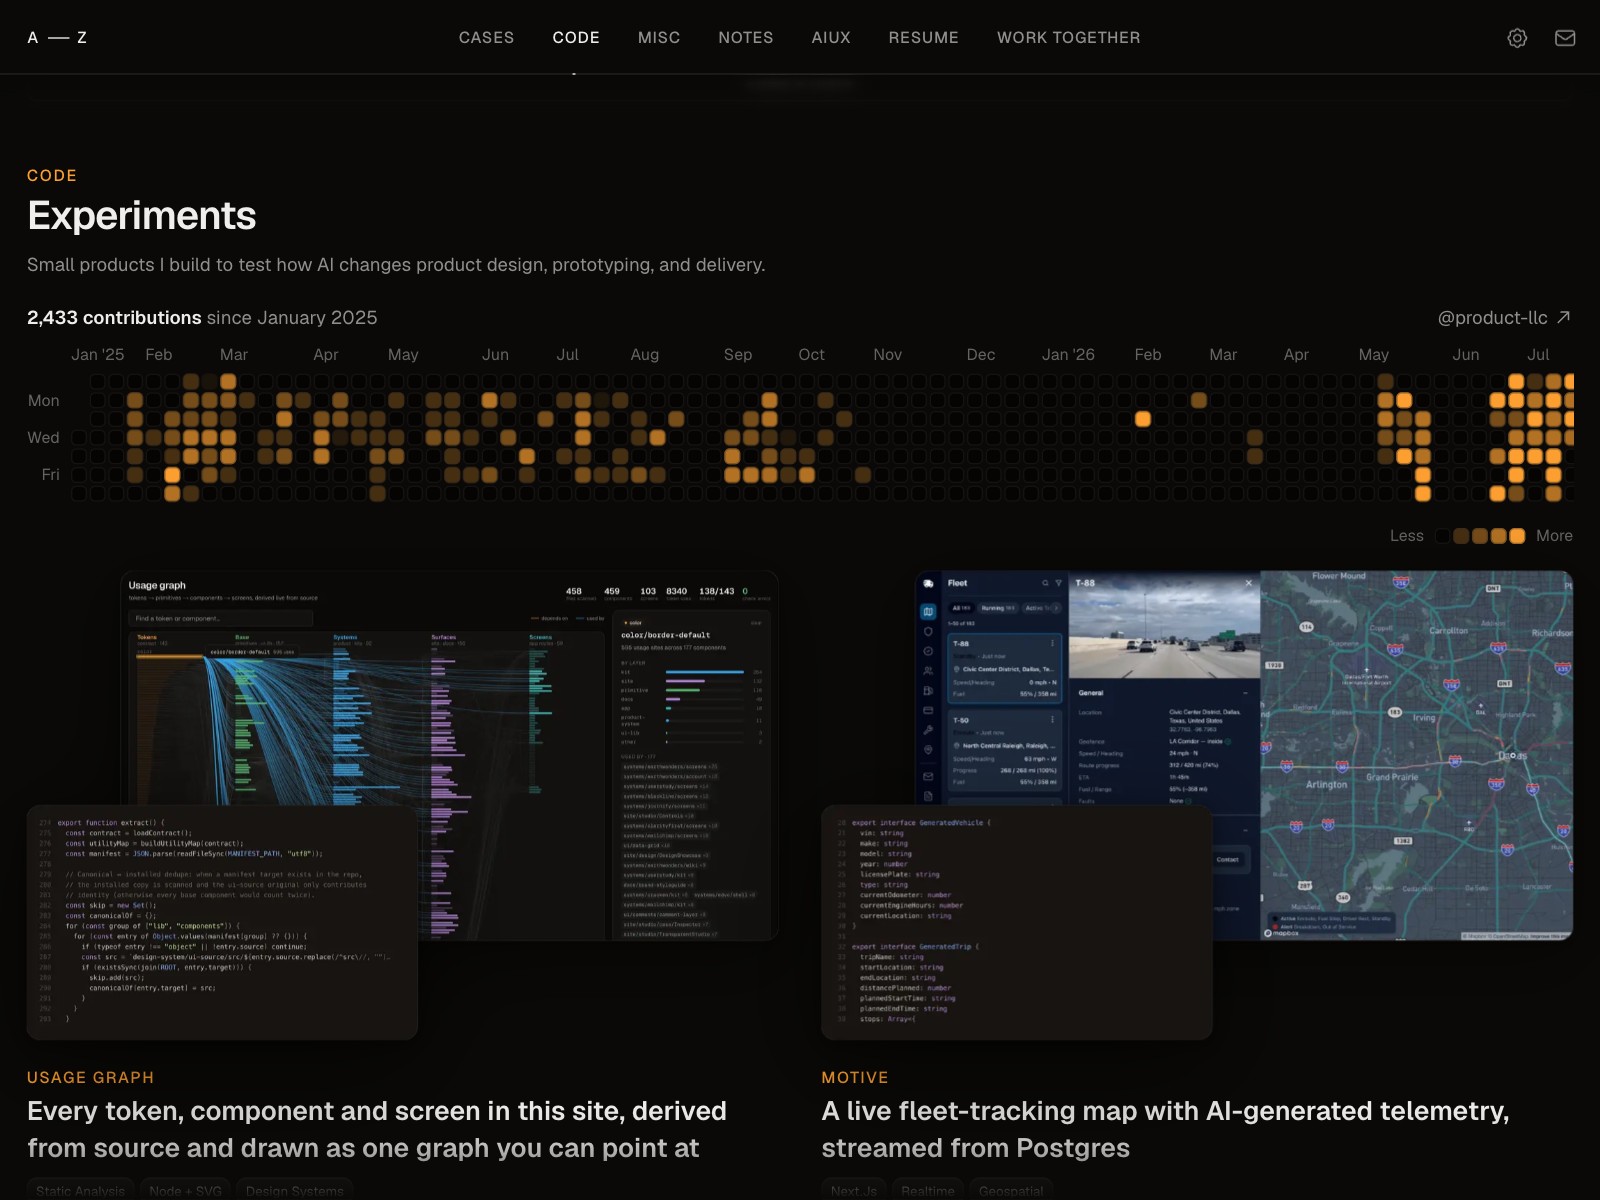Click the 'Experiments' heading
Screen dimensions: 1600x1200
click(142, 215)
